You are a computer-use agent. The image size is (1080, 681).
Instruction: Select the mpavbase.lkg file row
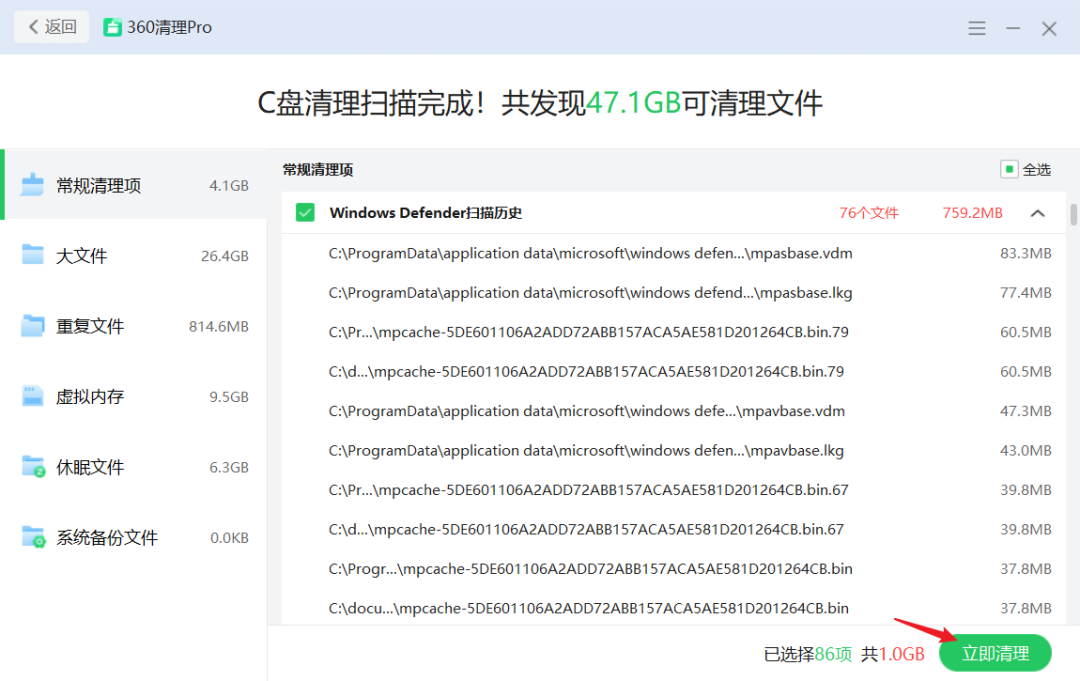click(x=674, y=451)
